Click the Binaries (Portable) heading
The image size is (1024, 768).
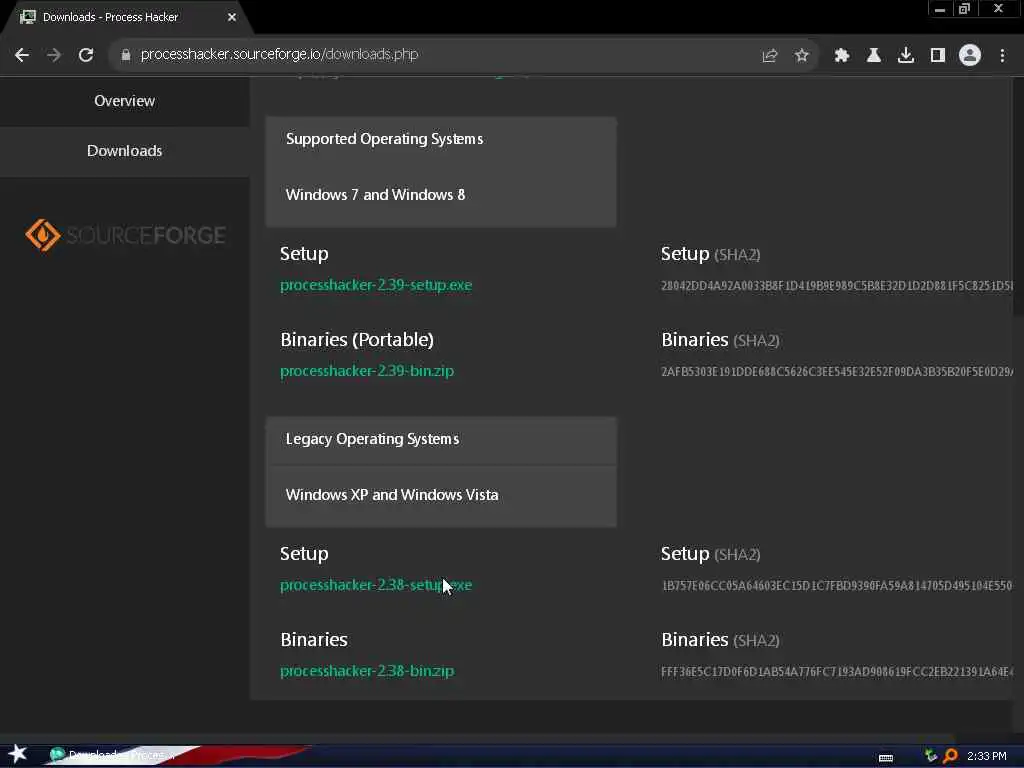pos(357,340)
